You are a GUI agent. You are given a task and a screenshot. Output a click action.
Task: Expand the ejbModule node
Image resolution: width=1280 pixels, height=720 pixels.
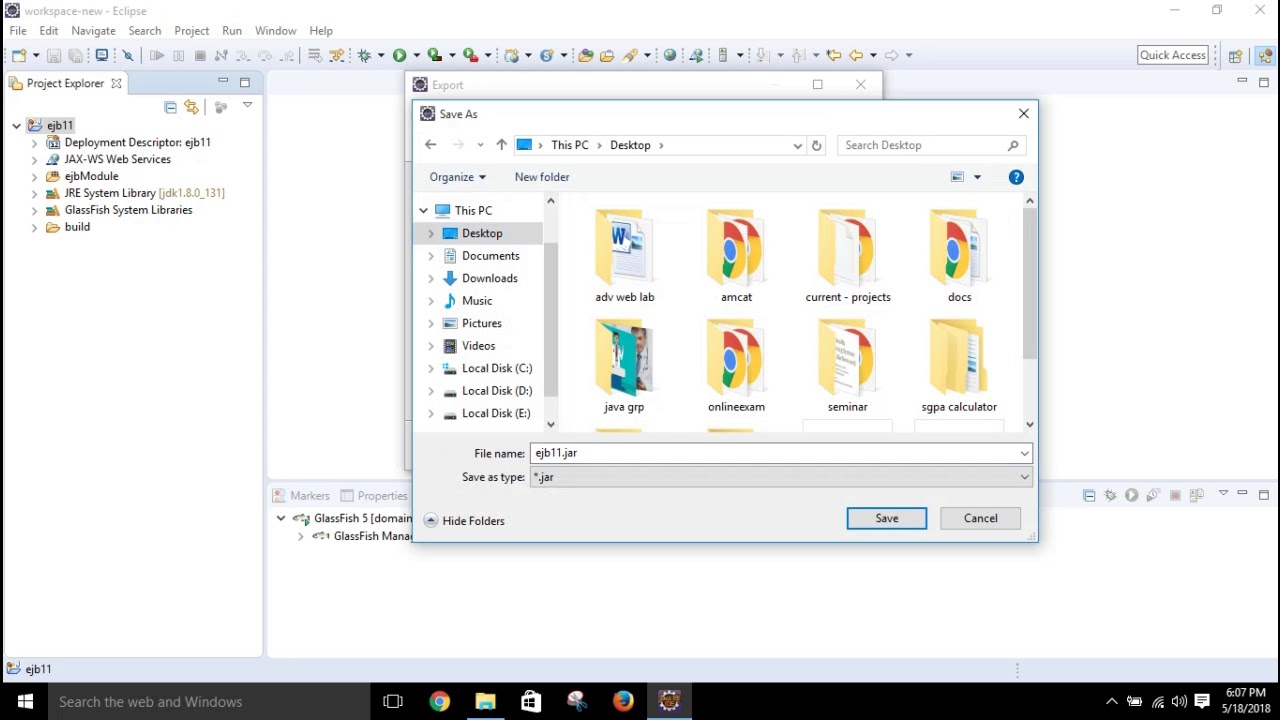(x=35, y=177)
